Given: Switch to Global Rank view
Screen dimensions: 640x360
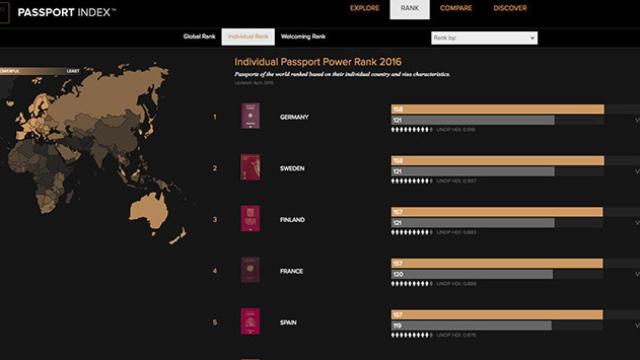Looking at the screenshot, I should 199,36.
